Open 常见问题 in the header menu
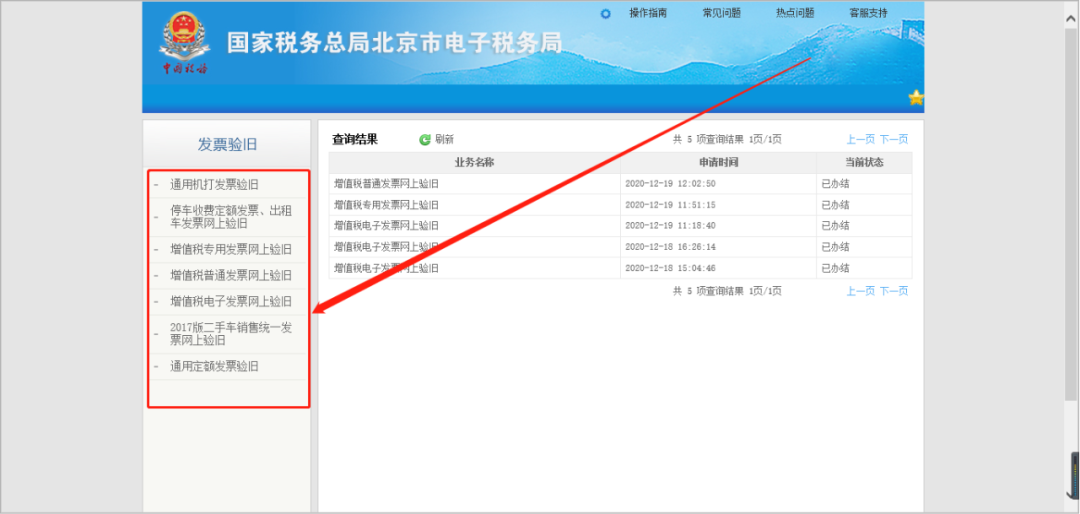The image size is (1080, 514). point(721,13)
